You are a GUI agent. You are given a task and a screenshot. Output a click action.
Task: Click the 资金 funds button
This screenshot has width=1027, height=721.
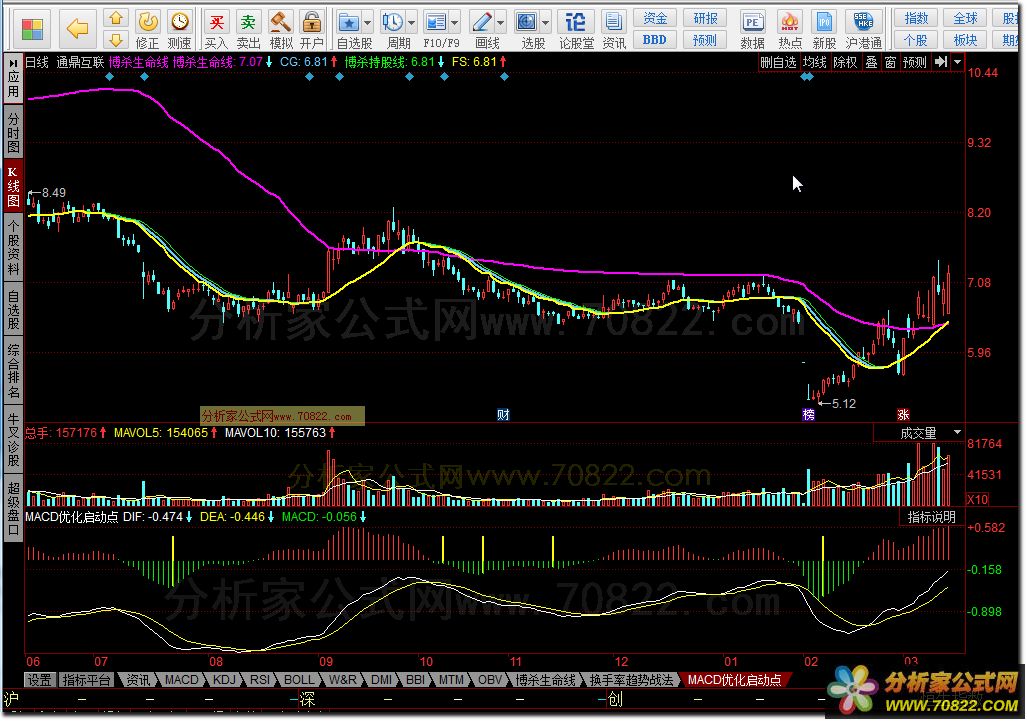pos(655,18)
